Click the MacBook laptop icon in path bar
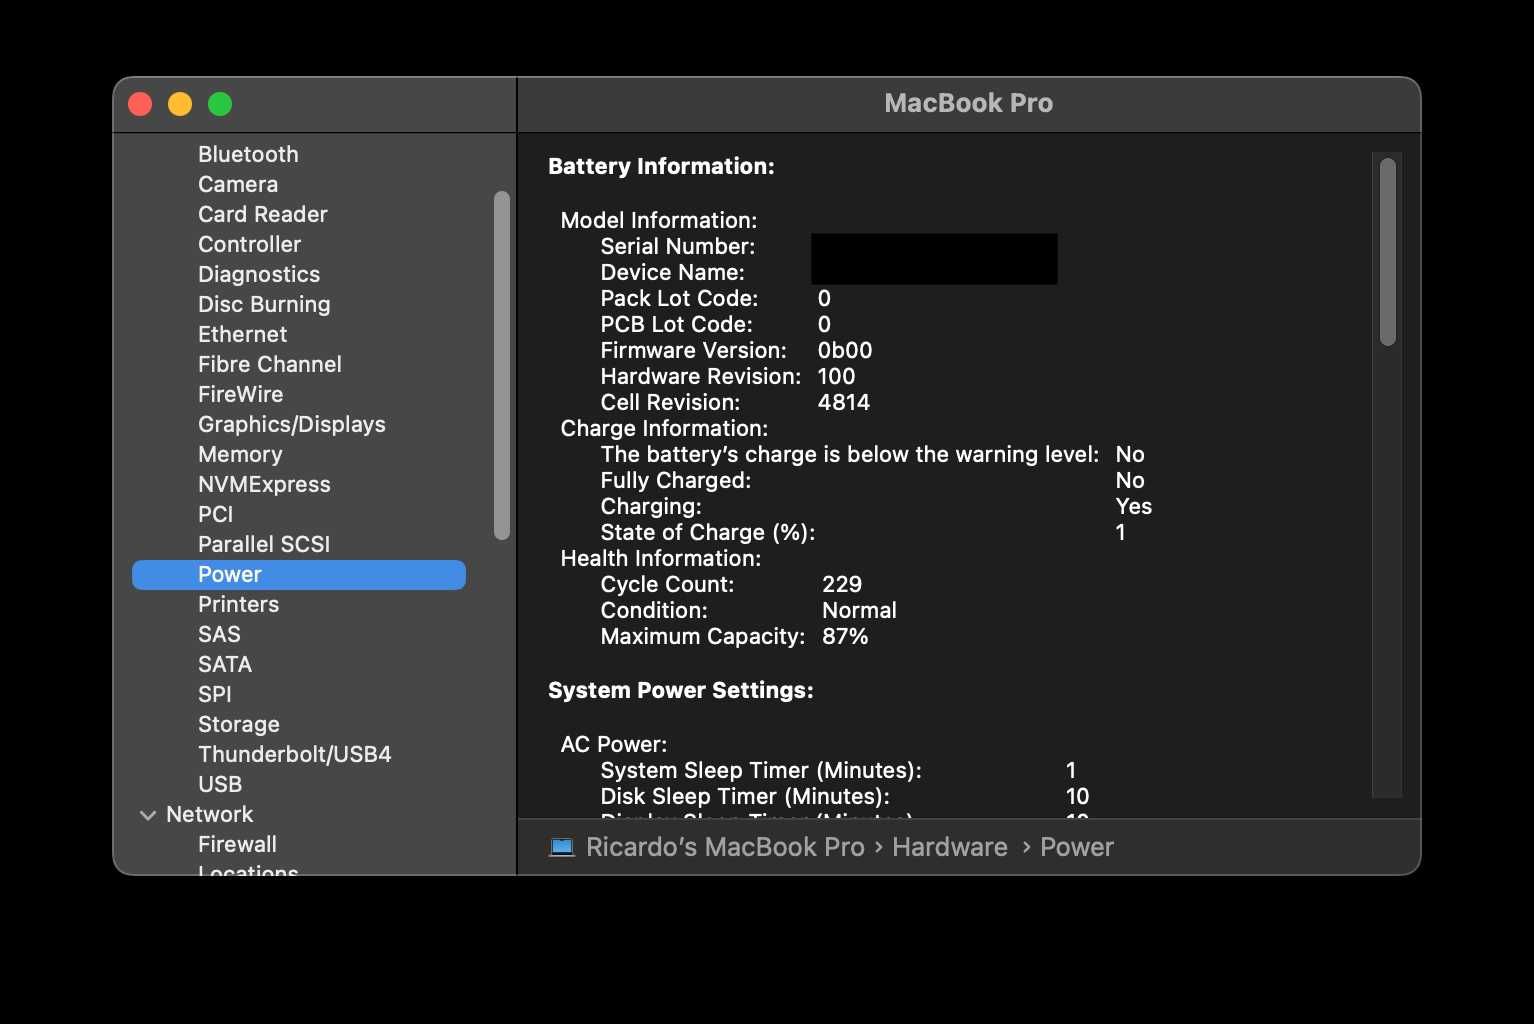This screenshot has width=1534, height=1024. pos(562,847)
